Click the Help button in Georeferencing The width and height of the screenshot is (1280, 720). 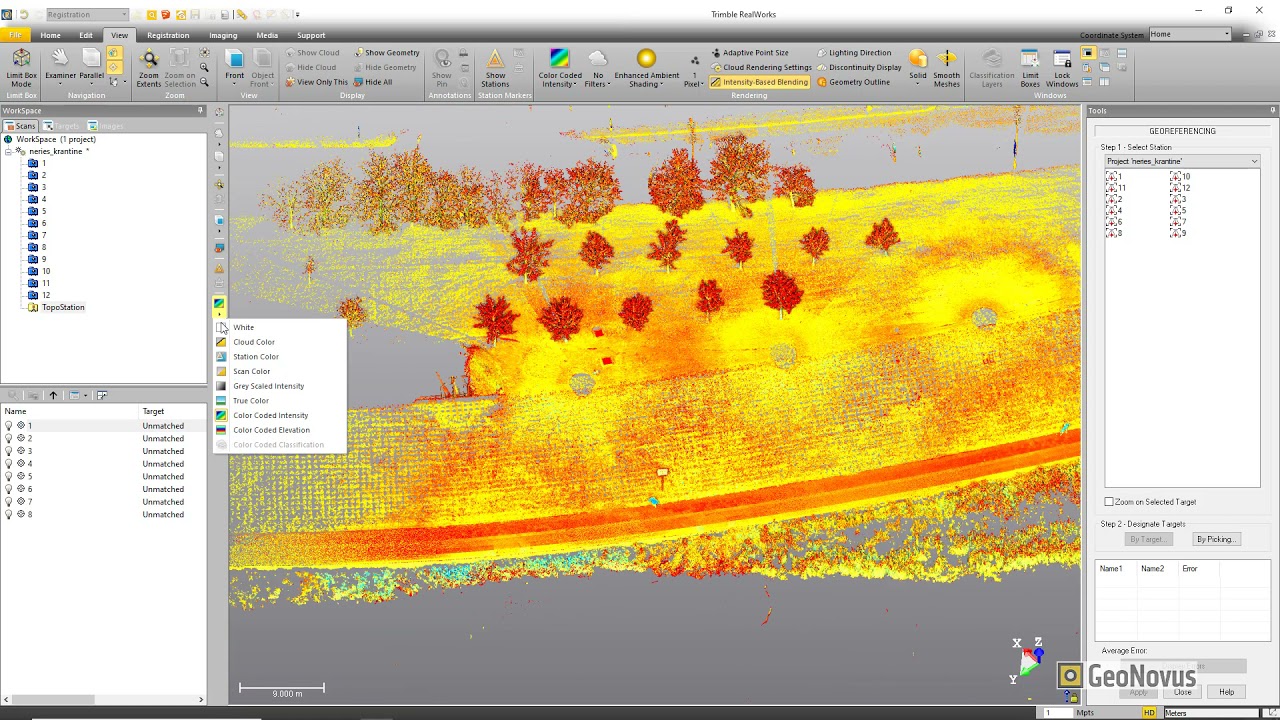point(1226,692)
